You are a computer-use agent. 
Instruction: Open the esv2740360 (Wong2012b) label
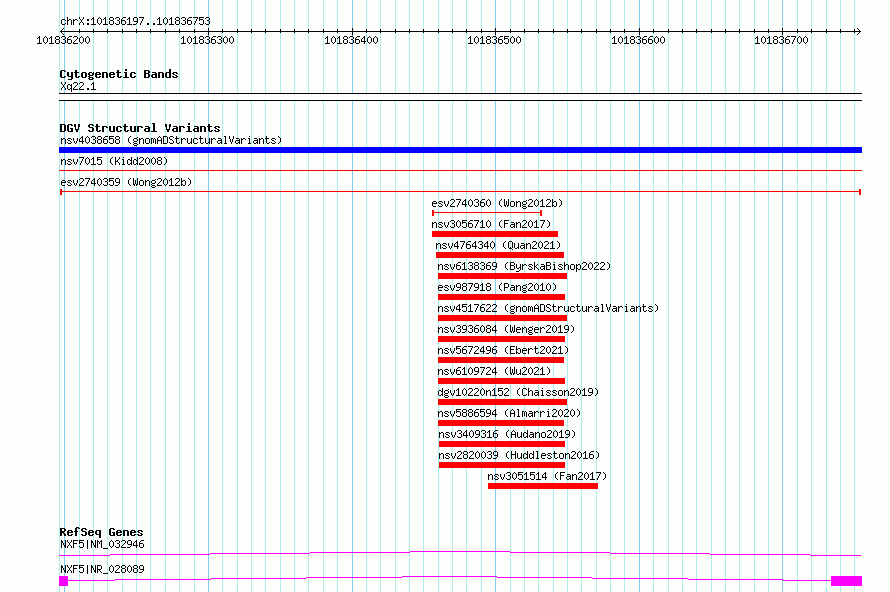pos(497,203)
